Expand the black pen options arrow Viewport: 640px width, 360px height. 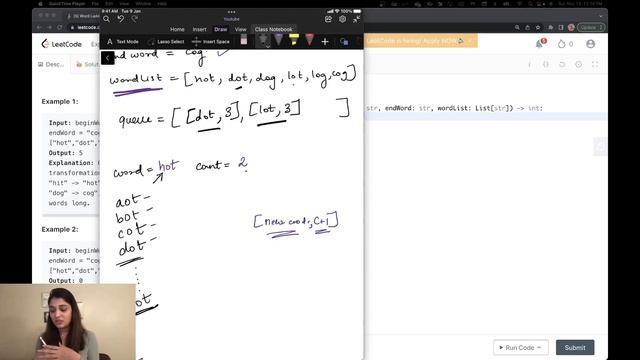coord(268,46)
